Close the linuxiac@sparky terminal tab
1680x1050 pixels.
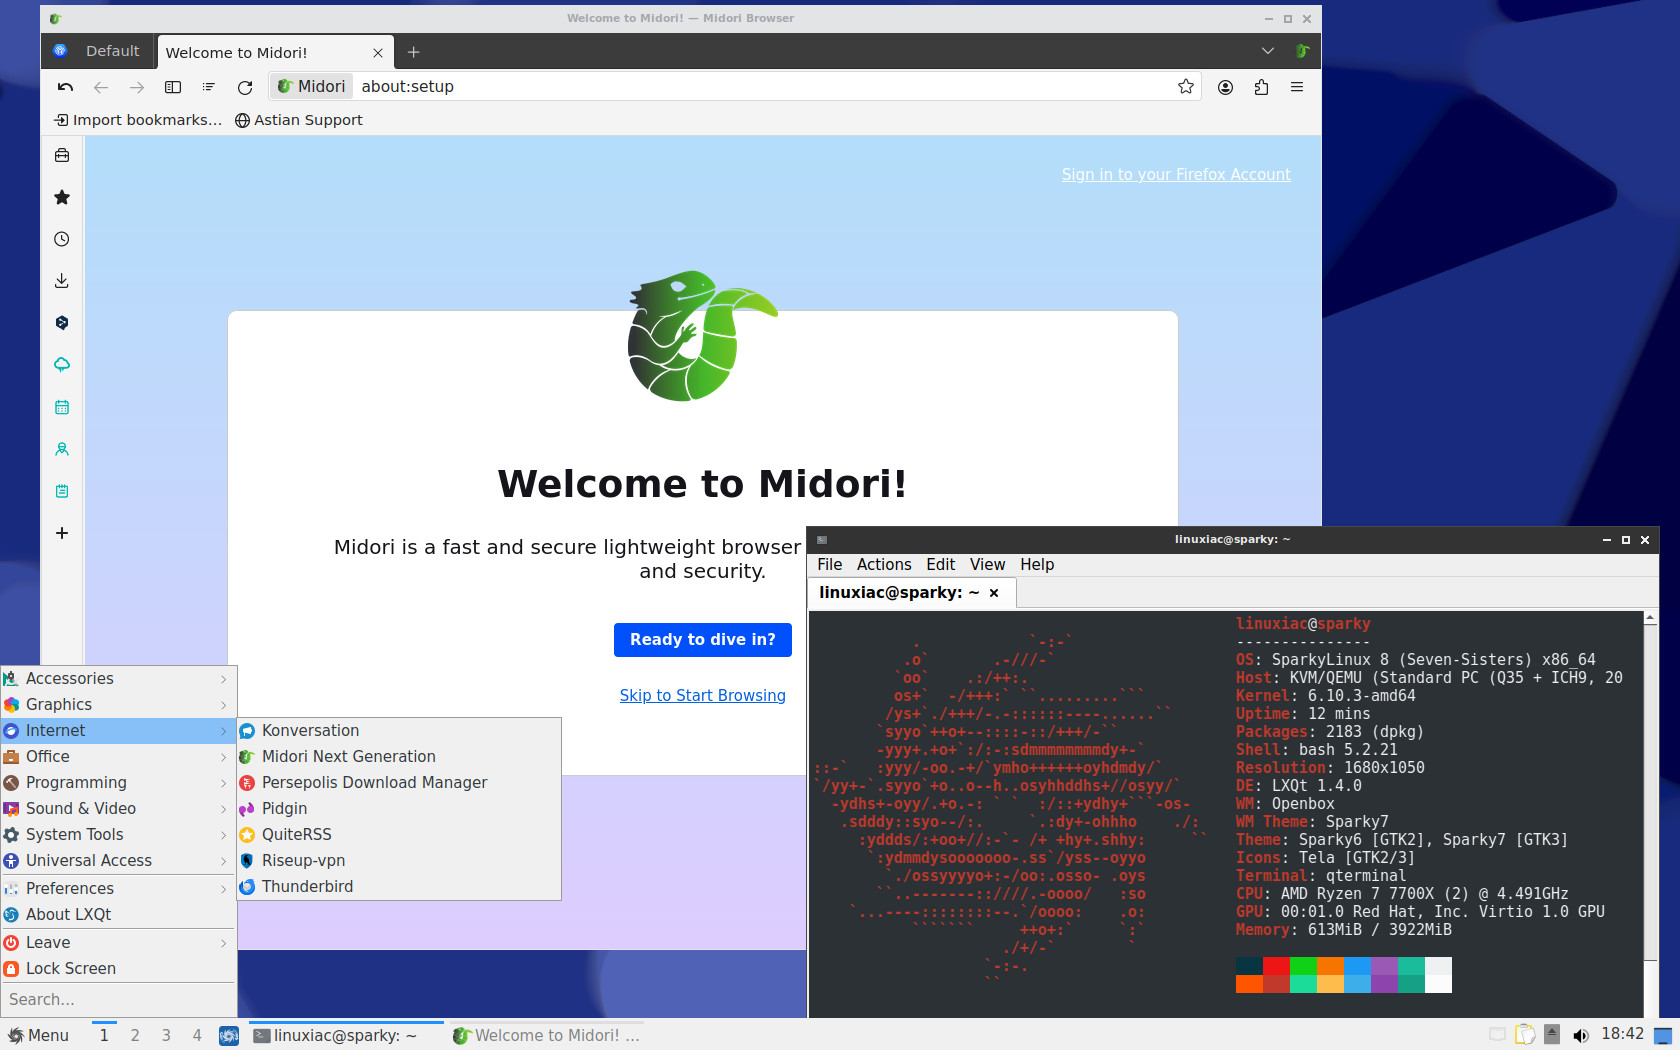pos(994,593)
